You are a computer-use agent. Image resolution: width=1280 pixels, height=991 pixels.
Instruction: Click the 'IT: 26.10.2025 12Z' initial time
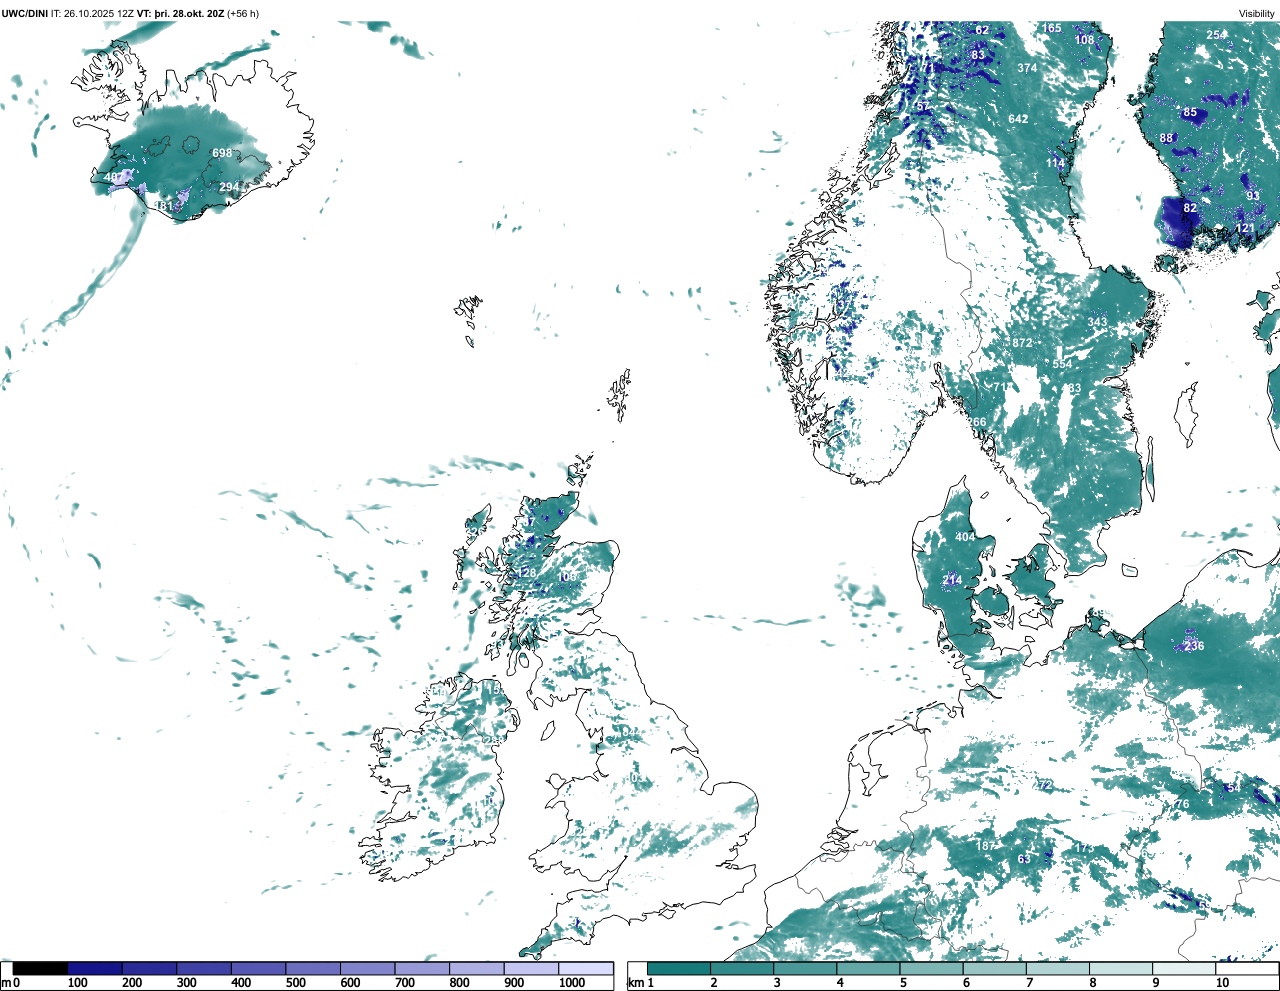tap(93, 13)
